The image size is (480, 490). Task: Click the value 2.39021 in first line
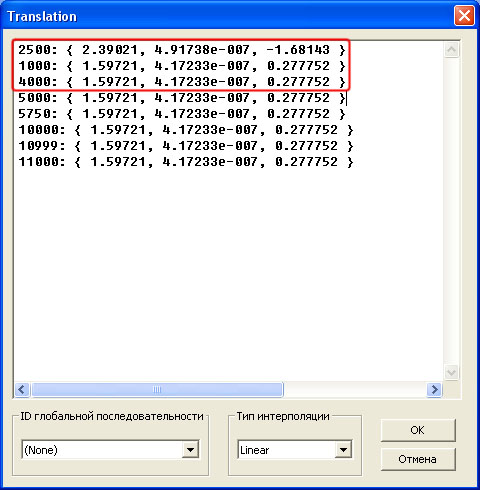110,50
